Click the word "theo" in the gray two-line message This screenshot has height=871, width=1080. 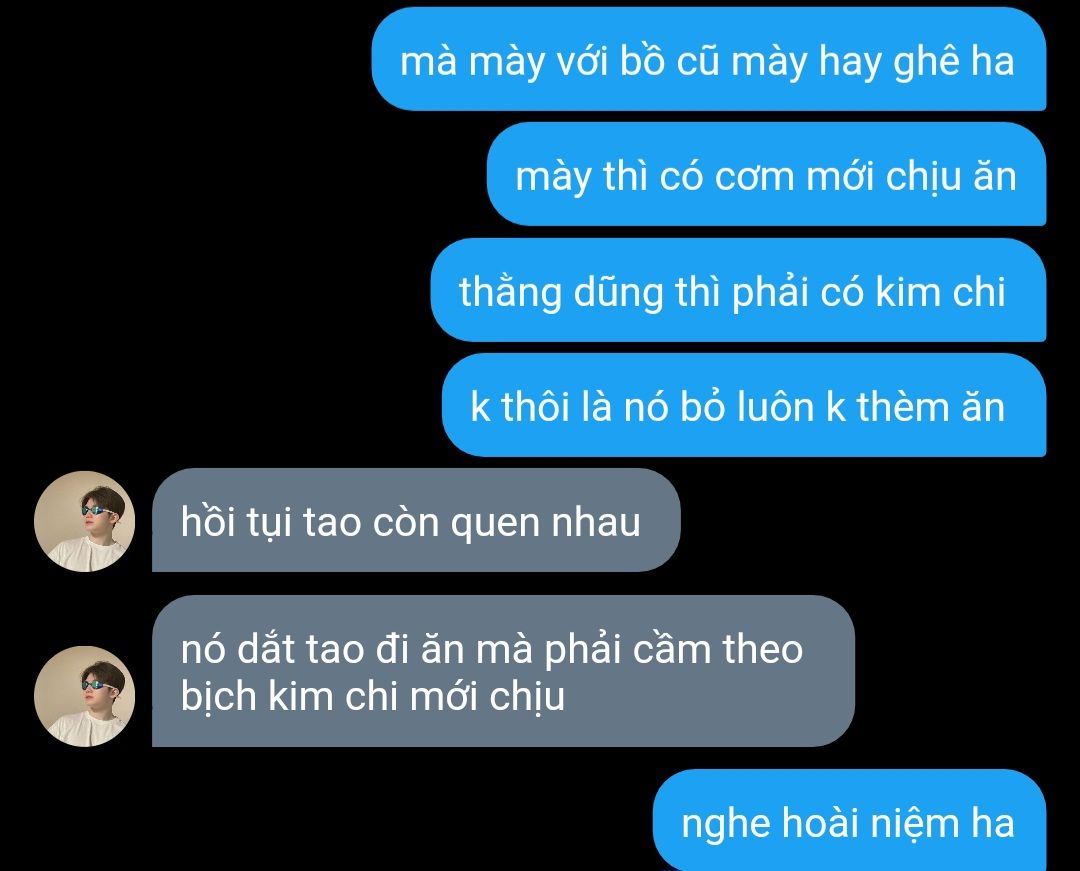(762, 649)
